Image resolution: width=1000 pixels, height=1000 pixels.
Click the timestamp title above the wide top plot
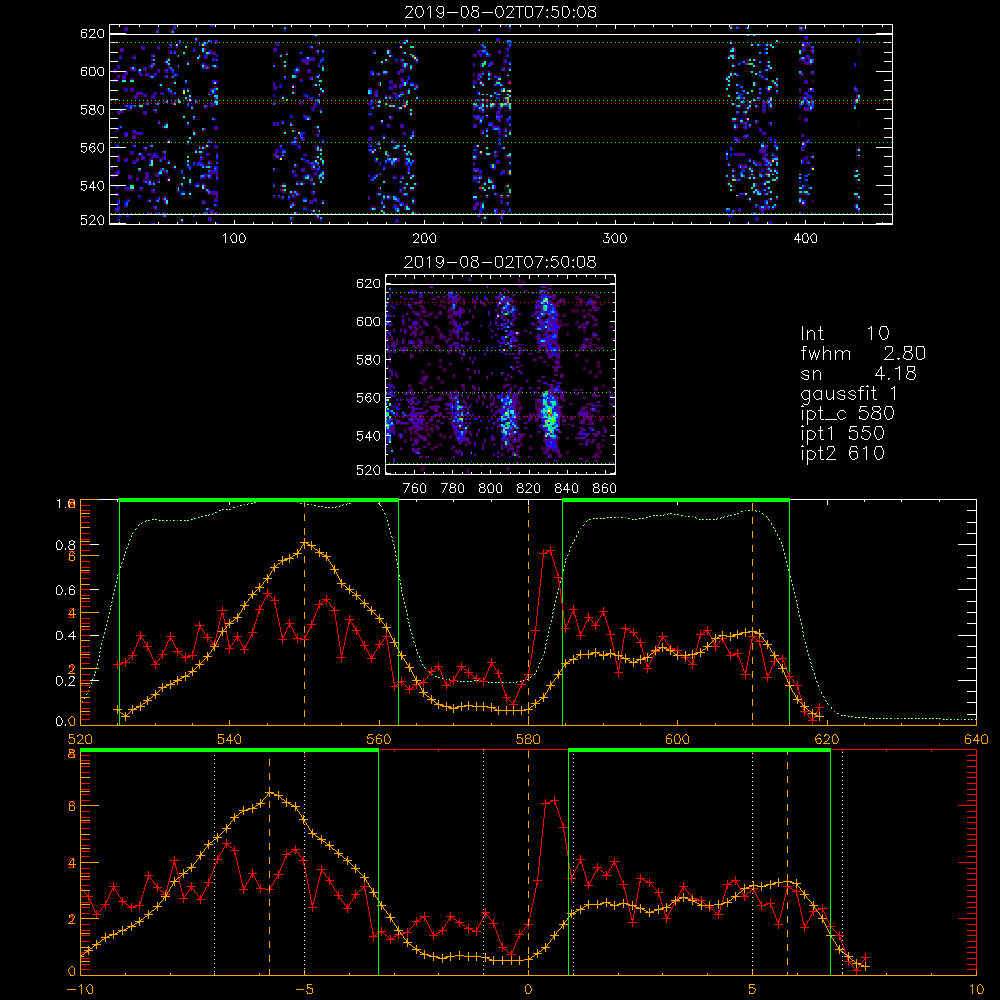(x=501, y=12)
